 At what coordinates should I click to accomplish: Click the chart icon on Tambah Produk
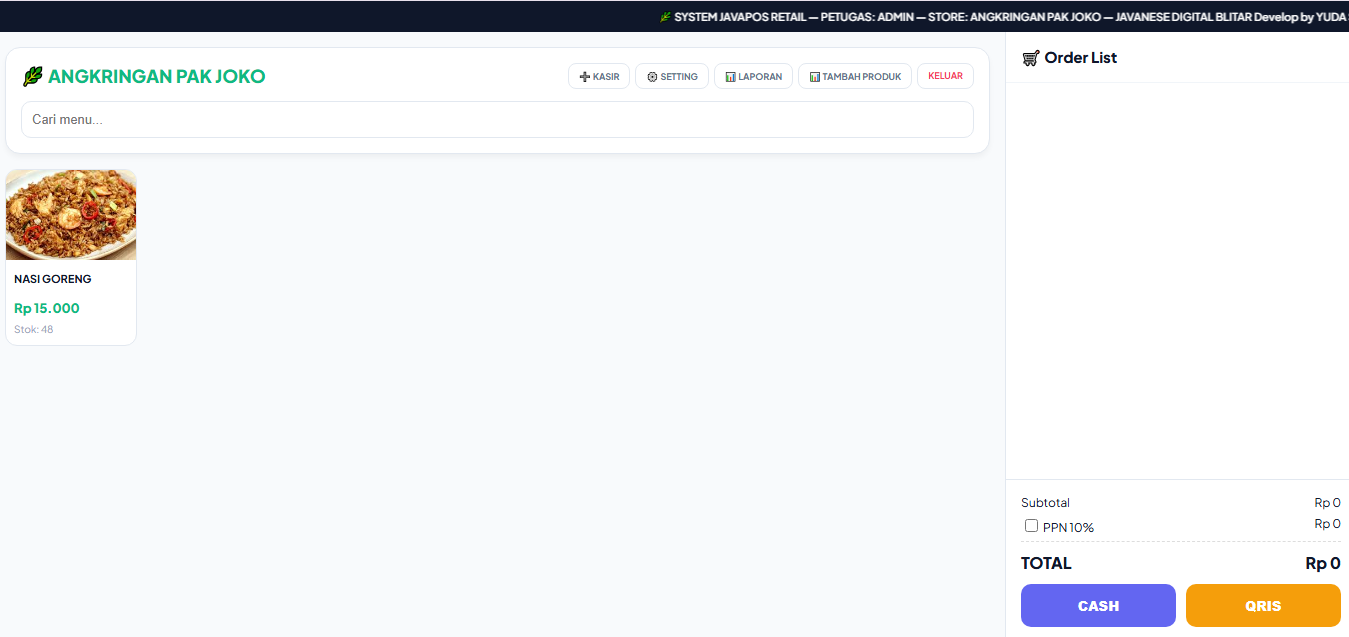[815, 77]
